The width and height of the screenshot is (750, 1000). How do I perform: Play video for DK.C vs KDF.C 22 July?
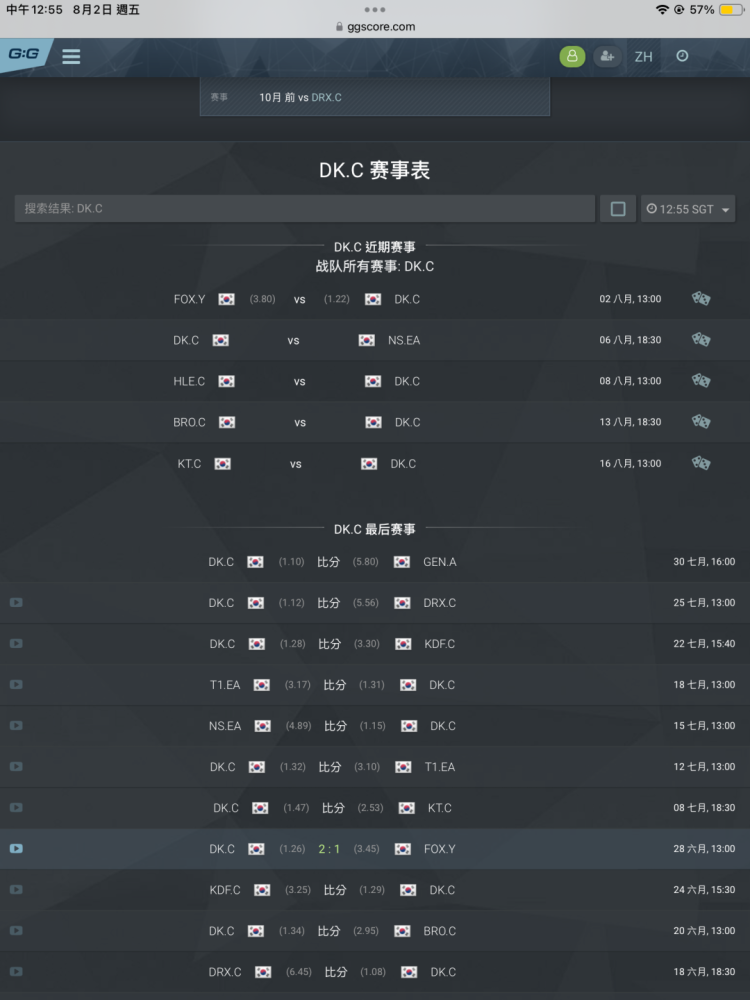17,643
